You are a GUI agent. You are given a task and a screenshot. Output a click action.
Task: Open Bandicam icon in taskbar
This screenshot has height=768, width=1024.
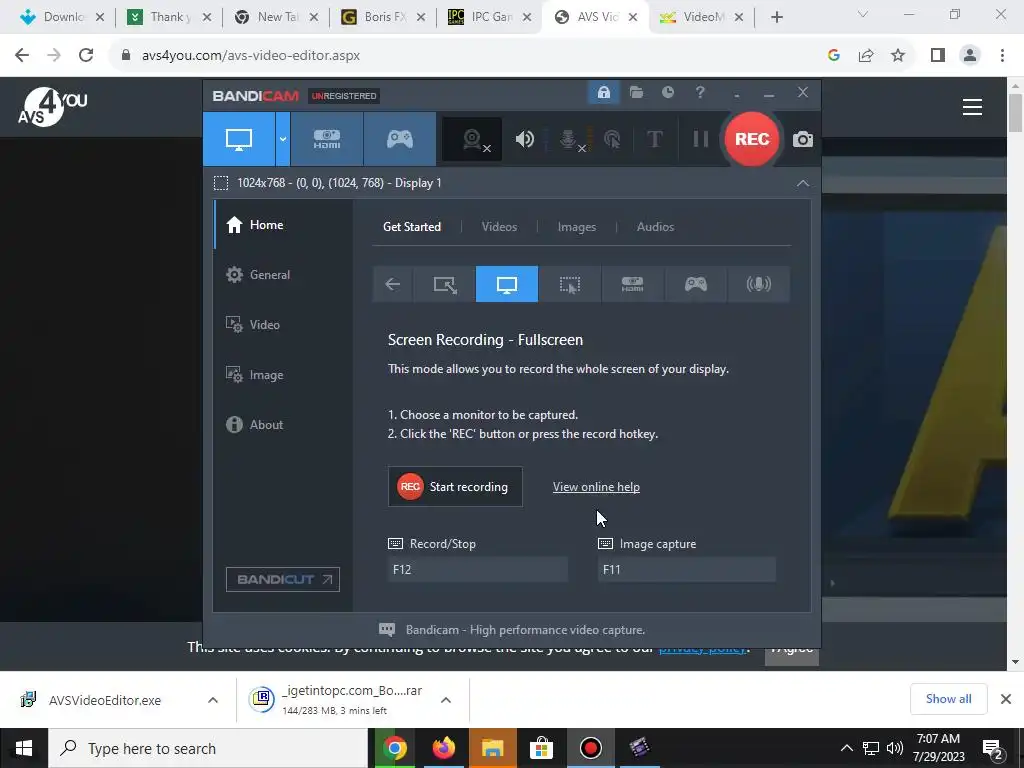(590, 748)
